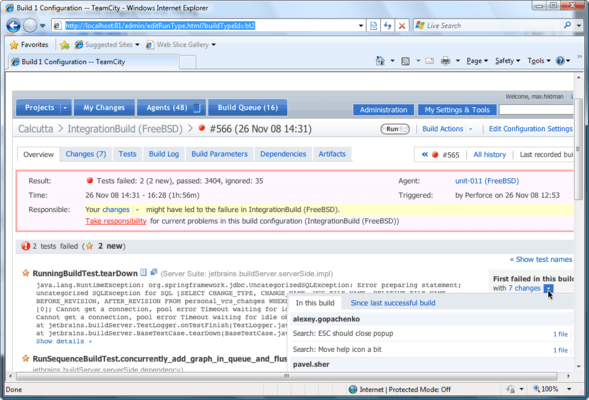Open the Tools menu
This screenshot has height=400, width=589.
point(538,61)
